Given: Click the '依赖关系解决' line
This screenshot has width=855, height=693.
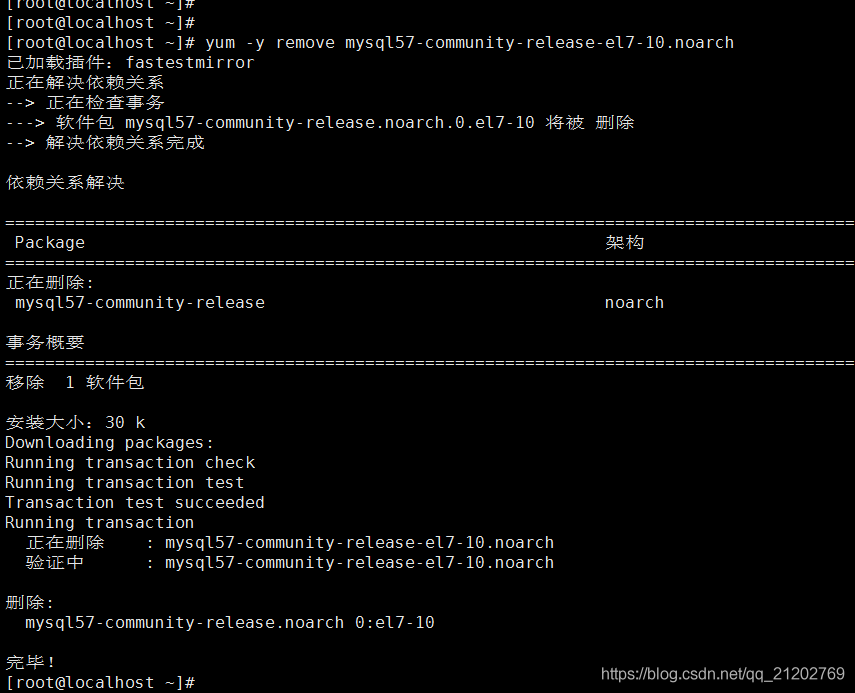Looking at the screenshot, I should [65, 183].
